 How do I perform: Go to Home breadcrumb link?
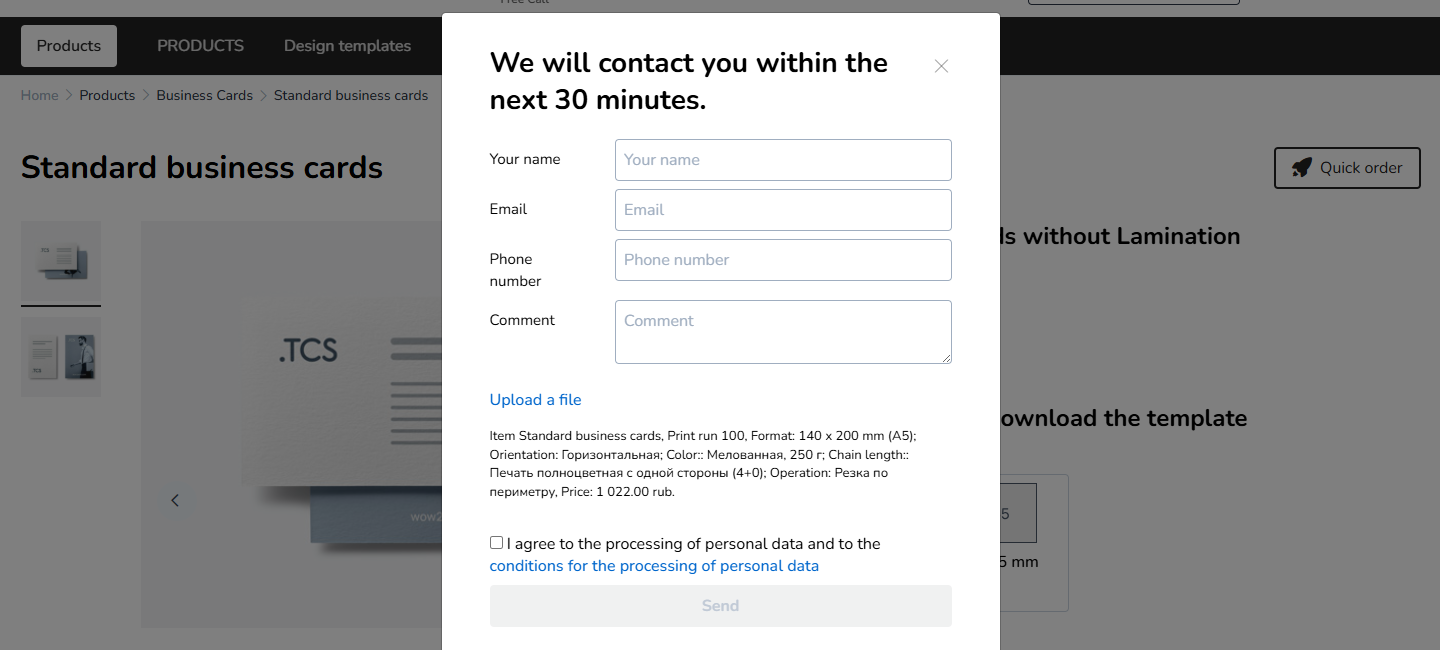pos(40,96)
